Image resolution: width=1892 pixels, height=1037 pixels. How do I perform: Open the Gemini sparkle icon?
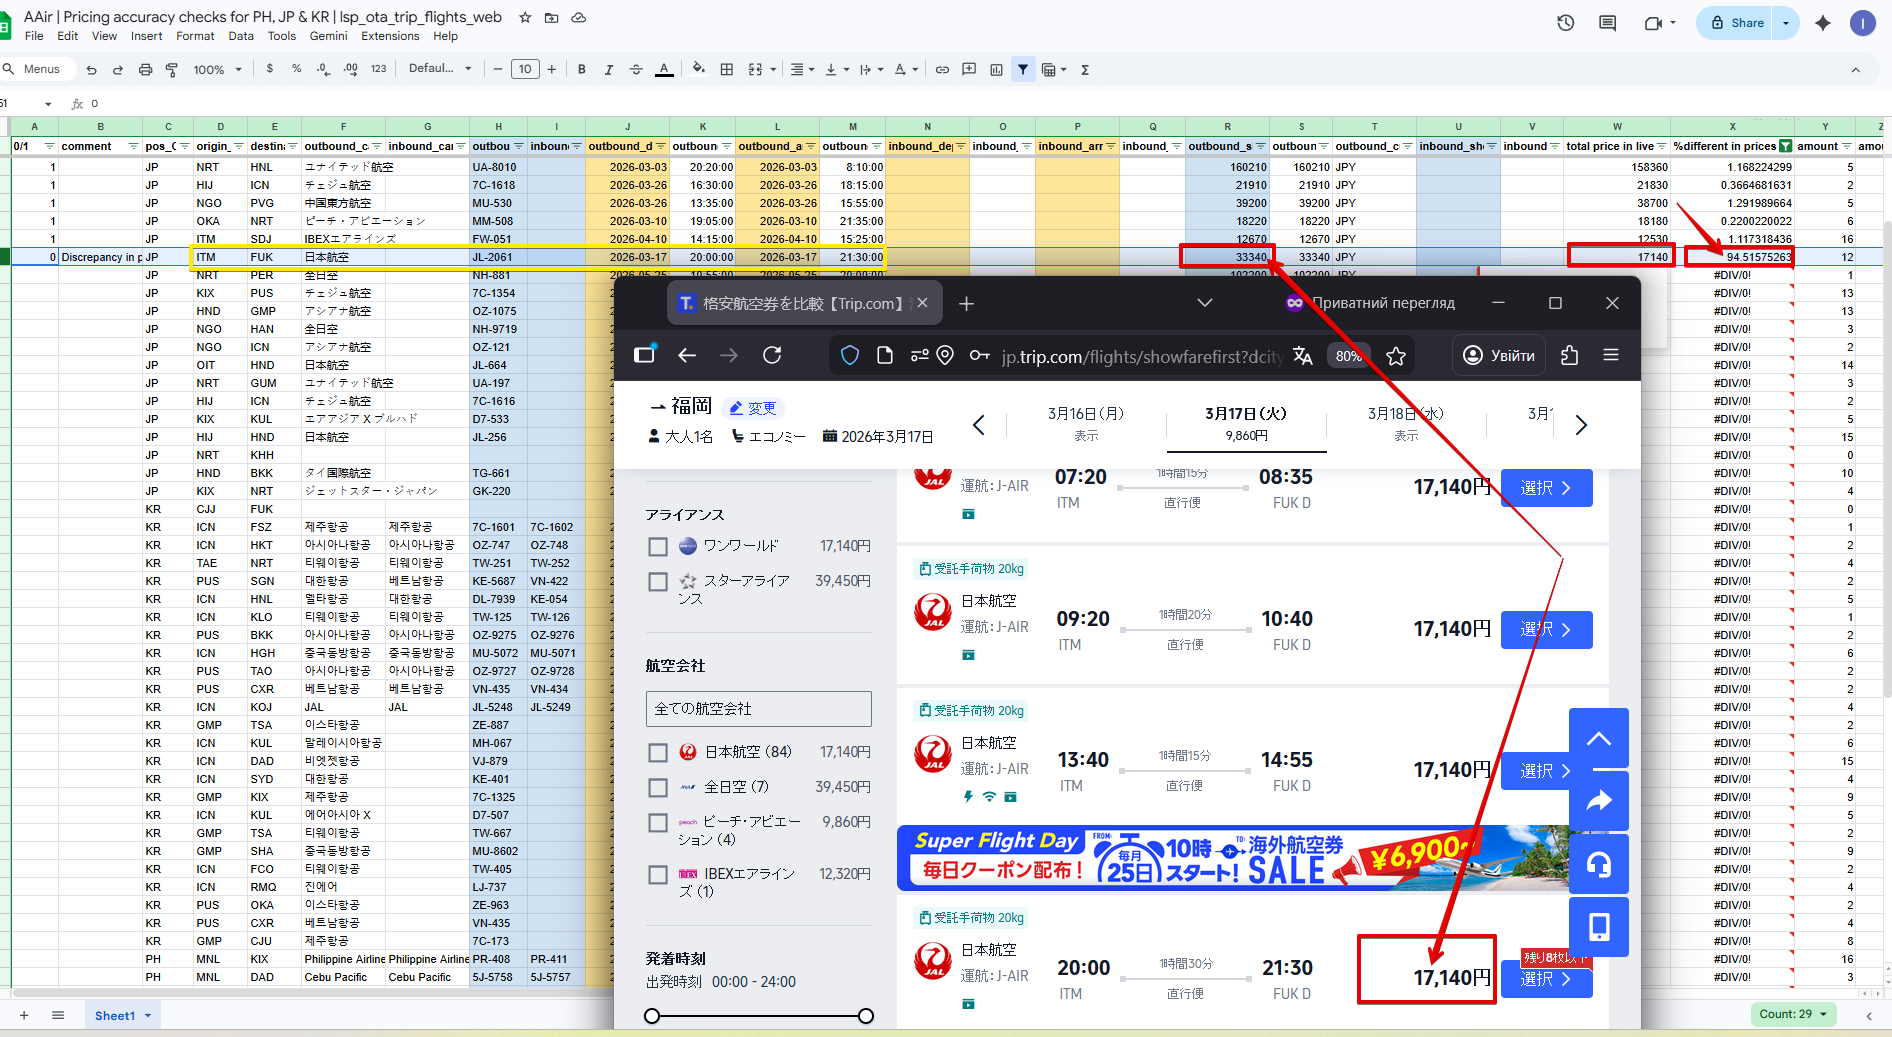click(1823, 23)
